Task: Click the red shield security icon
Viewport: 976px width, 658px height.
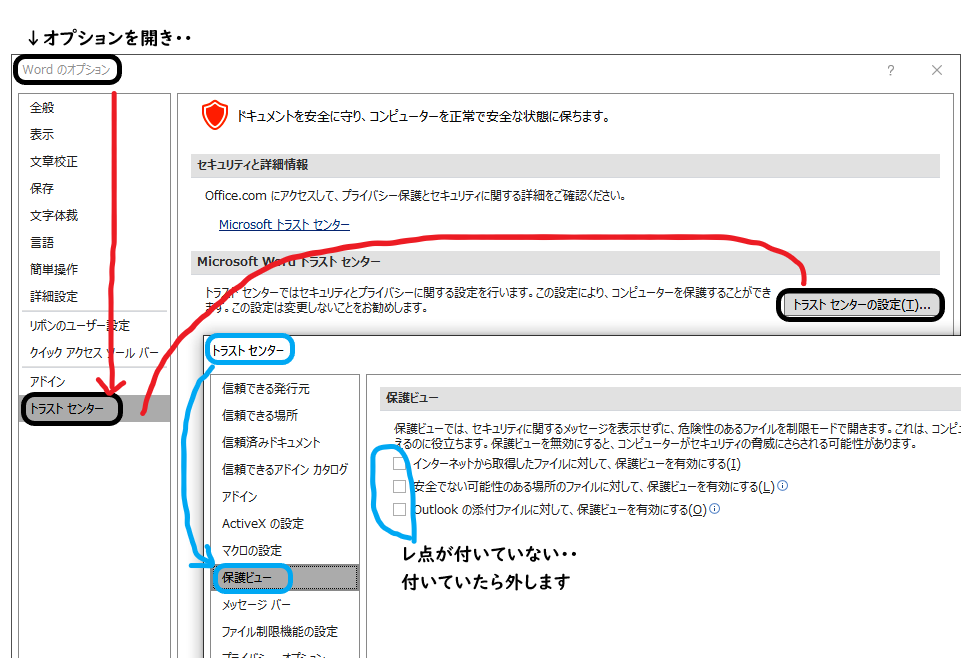Action: (x=215, y=115)
